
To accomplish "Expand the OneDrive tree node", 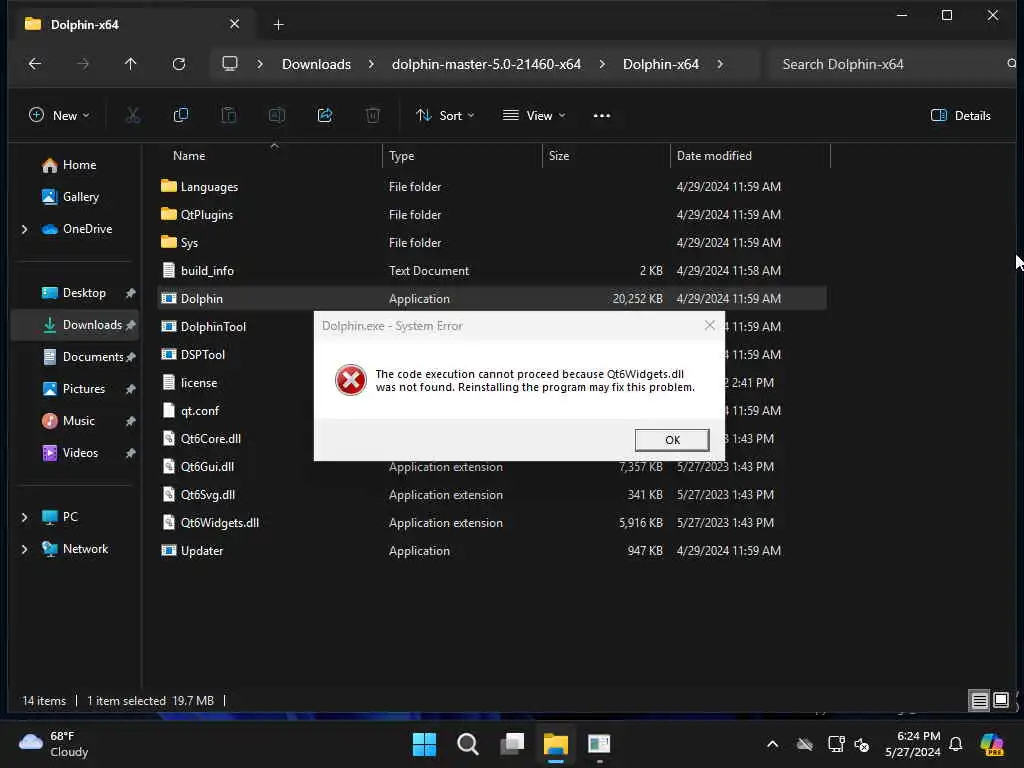I will coord(24,229).
